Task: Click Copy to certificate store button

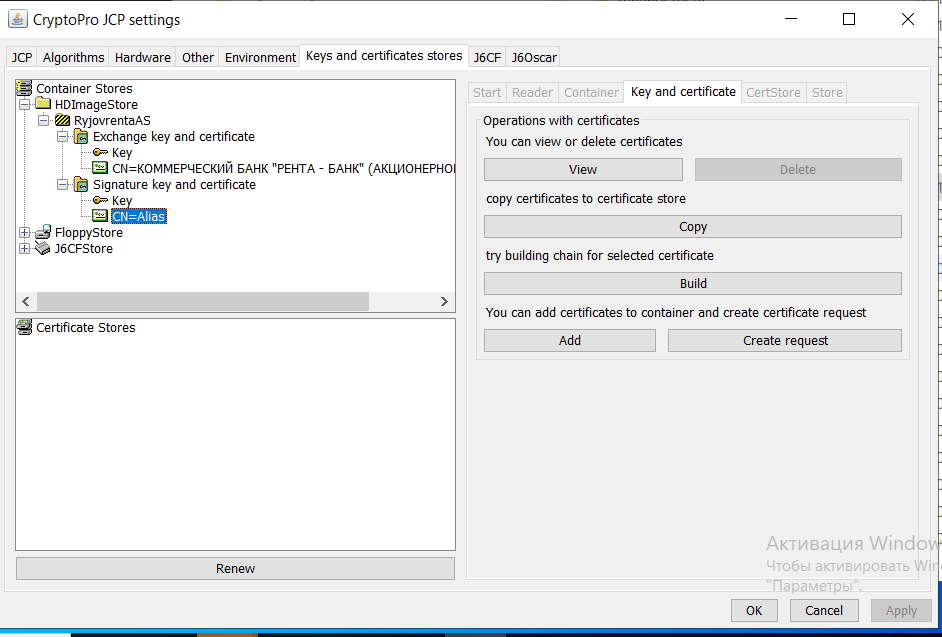Action: point(693,227)
